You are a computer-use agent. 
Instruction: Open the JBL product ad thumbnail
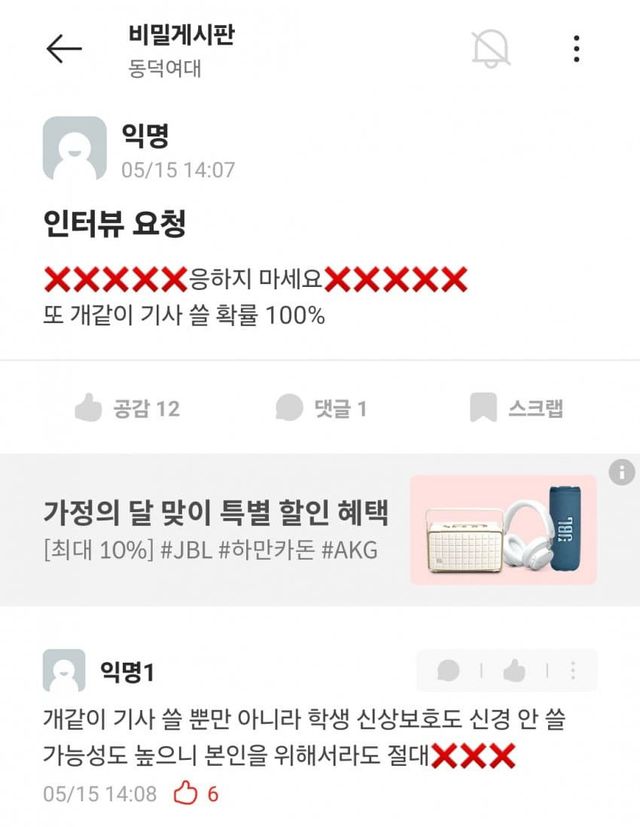click(503, 530)
